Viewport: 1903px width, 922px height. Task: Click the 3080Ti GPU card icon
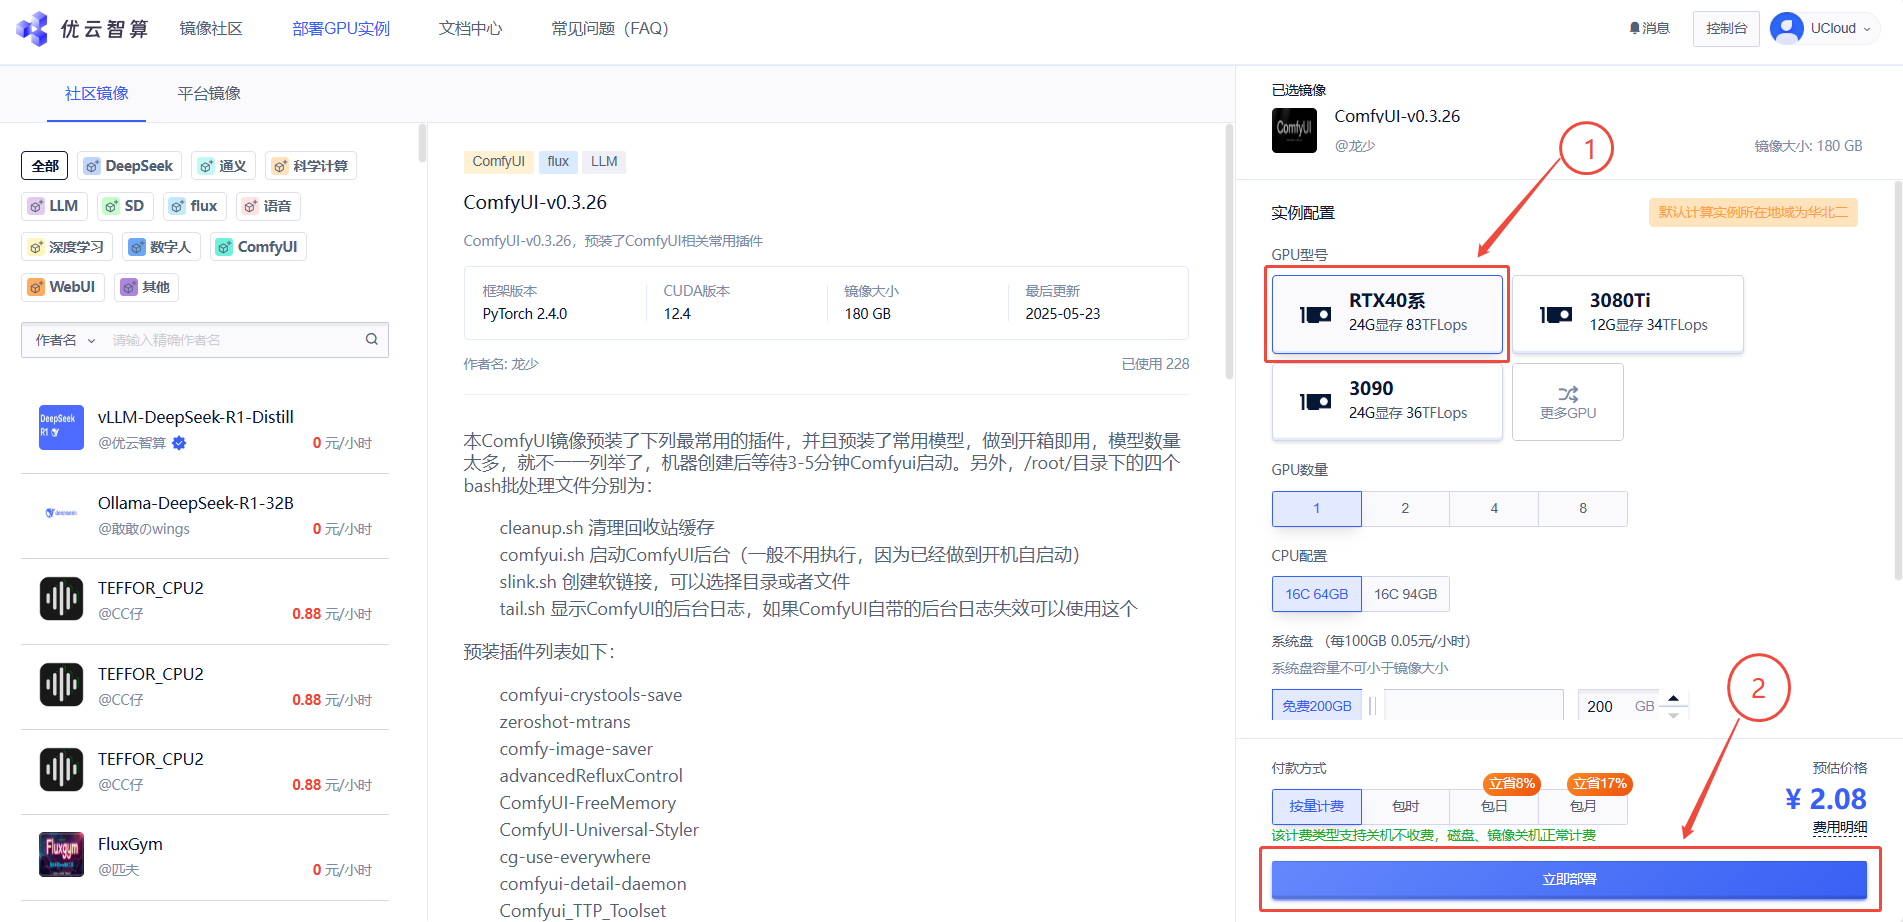tap(1555, 315)
